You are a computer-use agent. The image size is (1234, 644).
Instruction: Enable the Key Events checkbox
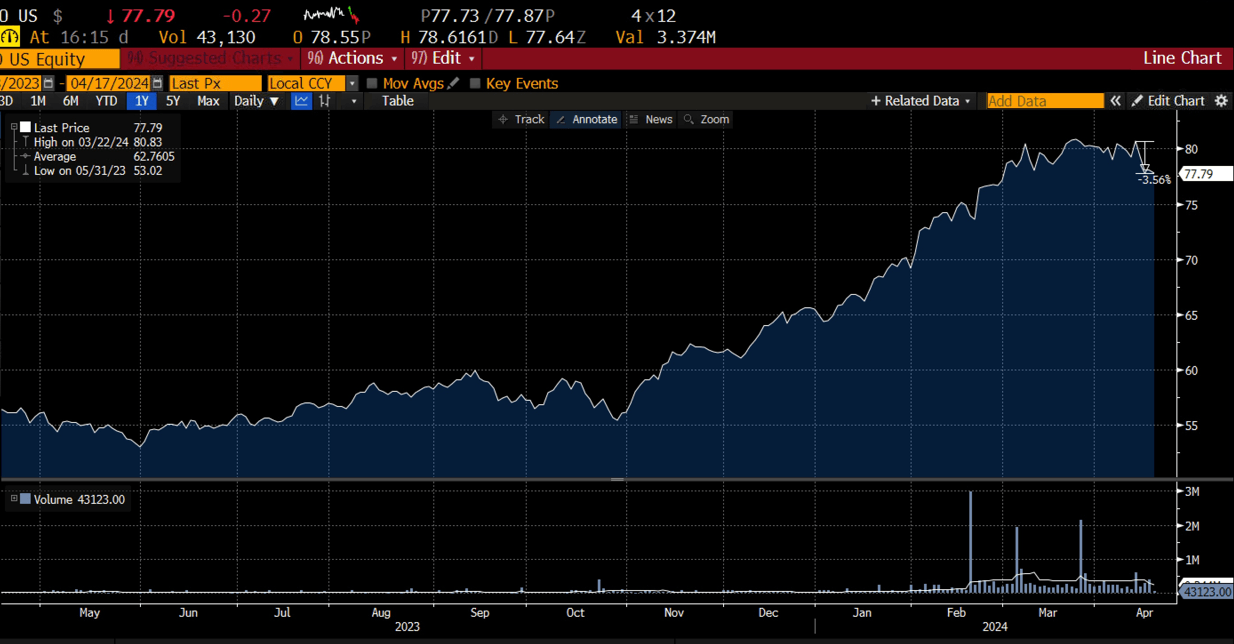[475, 84]
